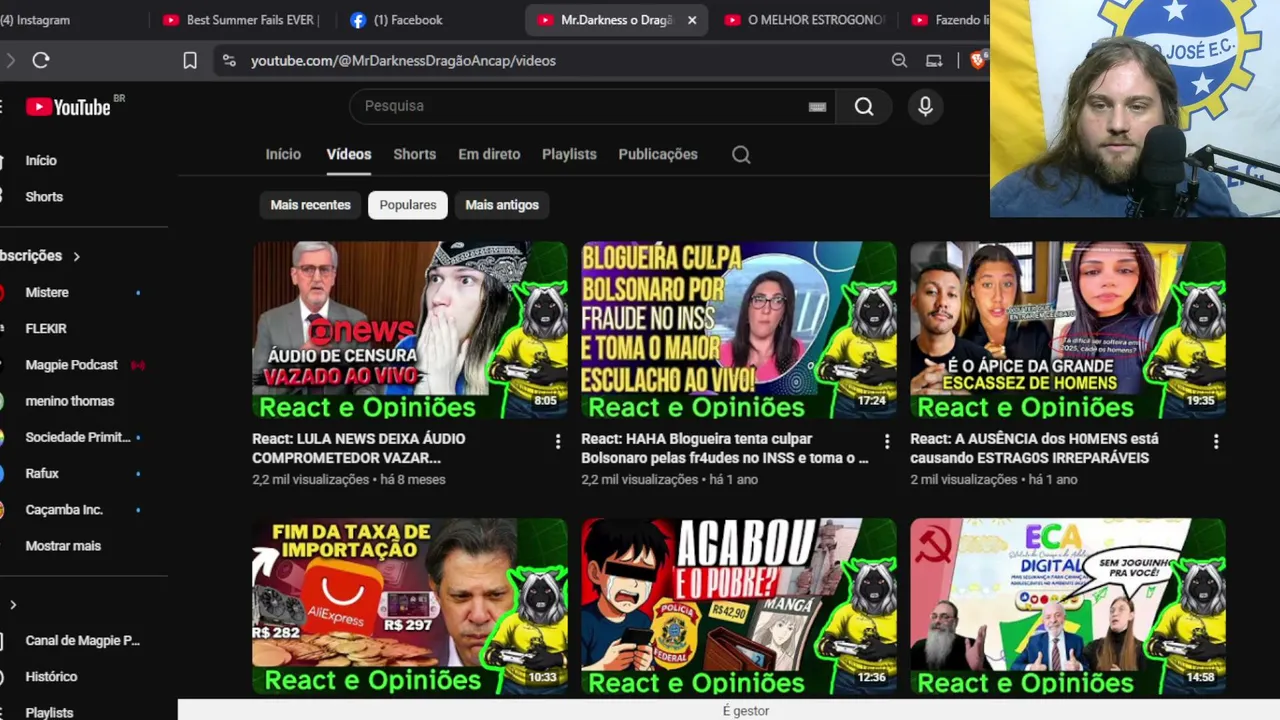Image resolution: width=1280 pixels, height=720 pixels.
Task: Expand subscriptions list with Mostrar mais
Action: (63, 546)
